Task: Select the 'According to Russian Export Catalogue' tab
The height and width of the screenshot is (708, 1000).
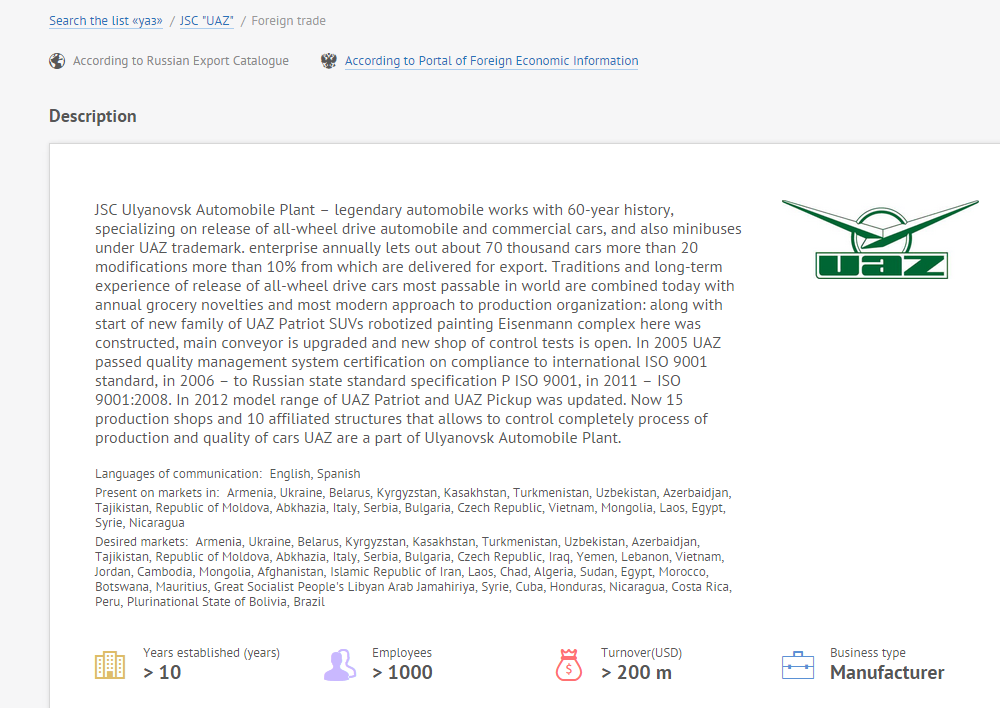Action: (x=180, y=61)
